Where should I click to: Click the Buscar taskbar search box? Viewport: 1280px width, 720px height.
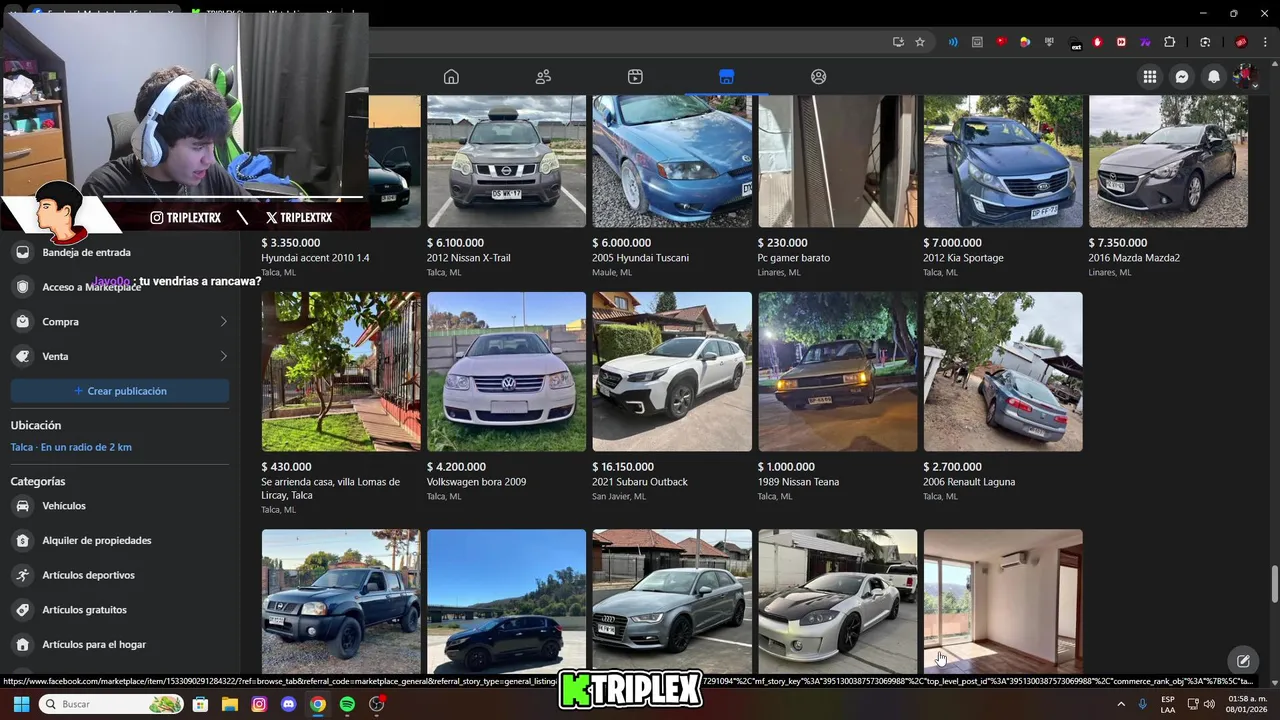coord(112,704)
